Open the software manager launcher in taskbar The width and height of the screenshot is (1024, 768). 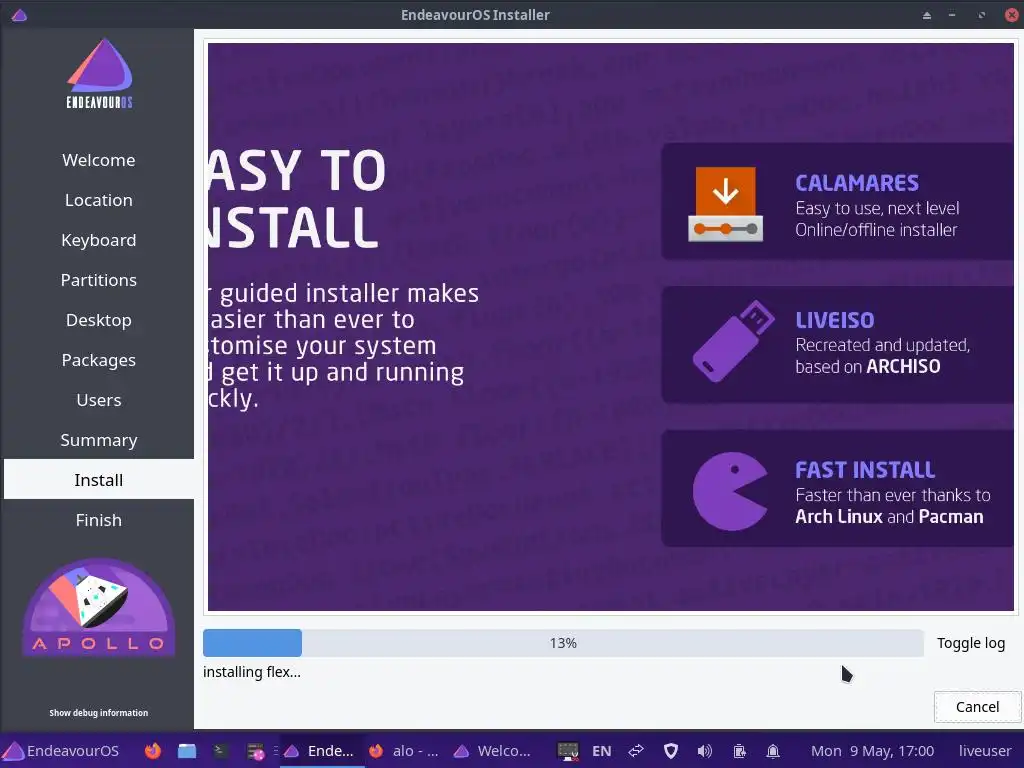(x=255, y=752)
